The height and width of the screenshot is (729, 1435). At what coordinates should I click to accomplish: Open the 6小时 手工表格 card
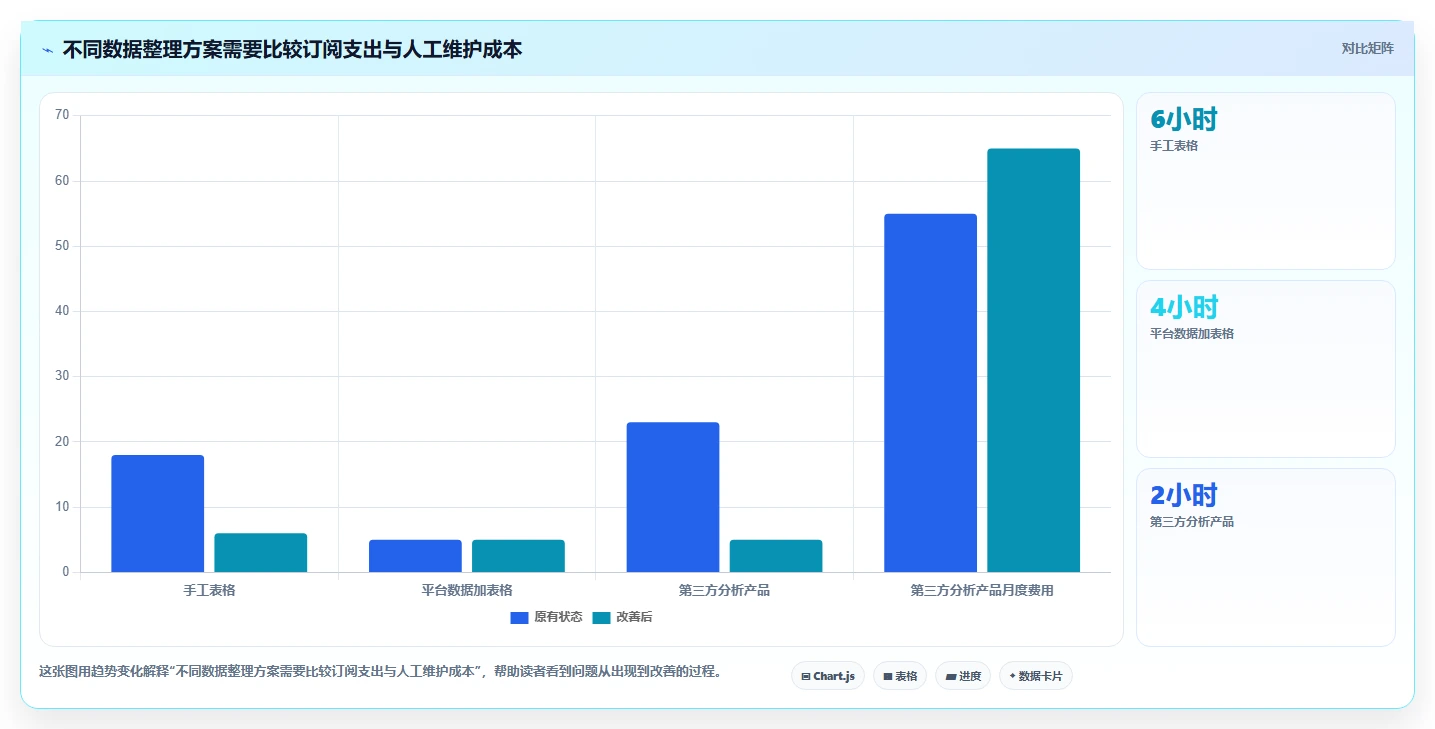[1265, 181]
